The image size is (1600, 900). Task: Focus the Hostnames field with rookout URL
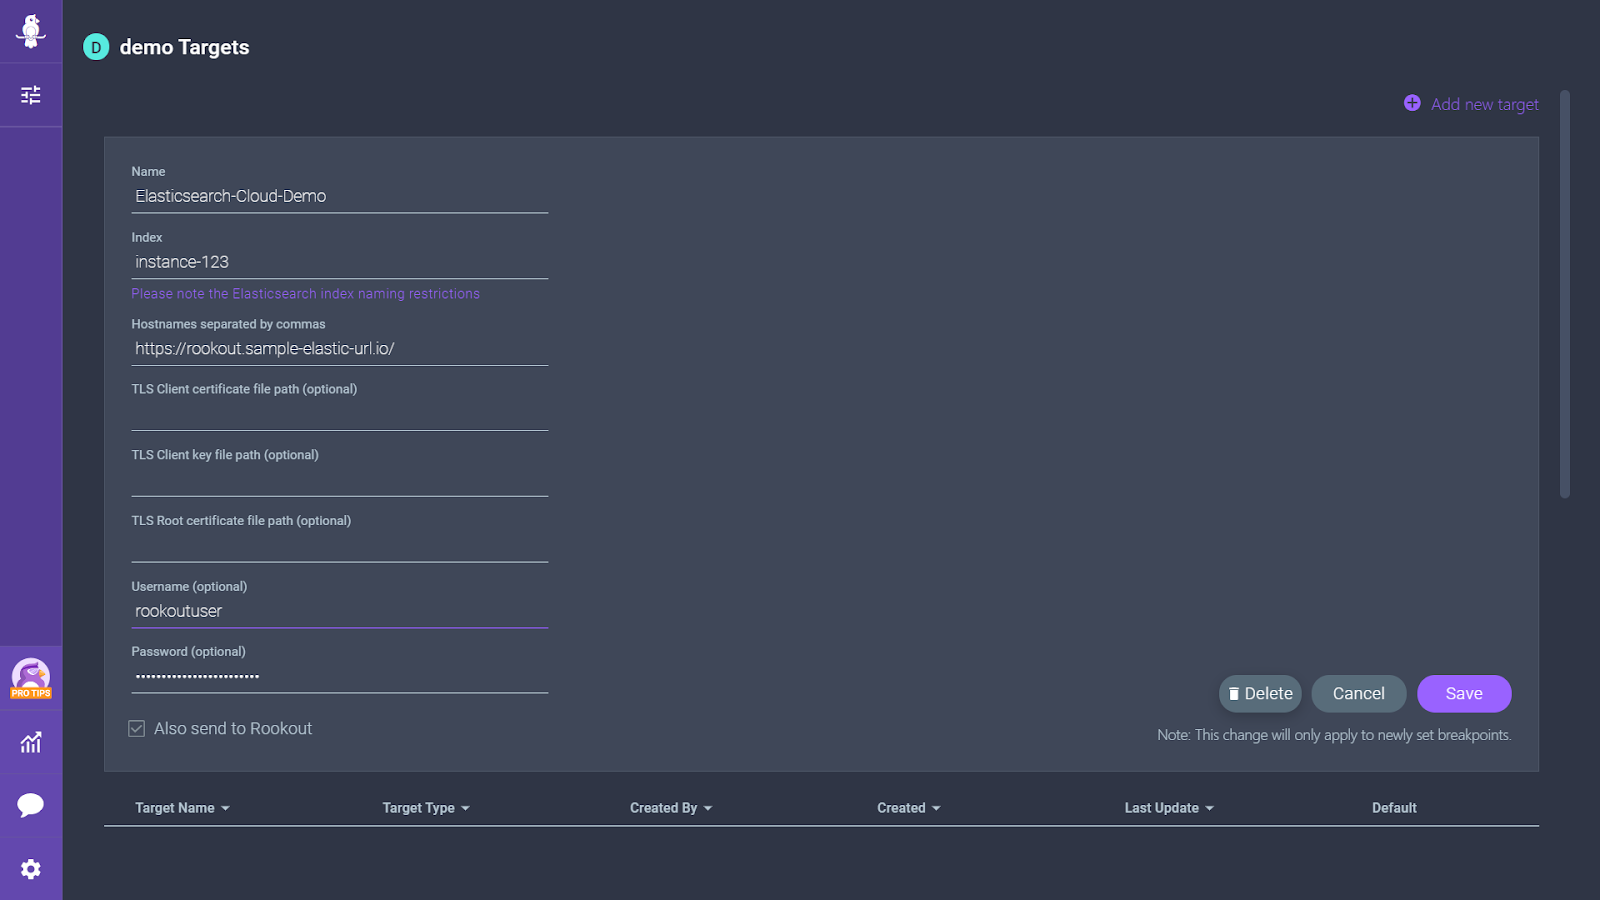[340, 349]
